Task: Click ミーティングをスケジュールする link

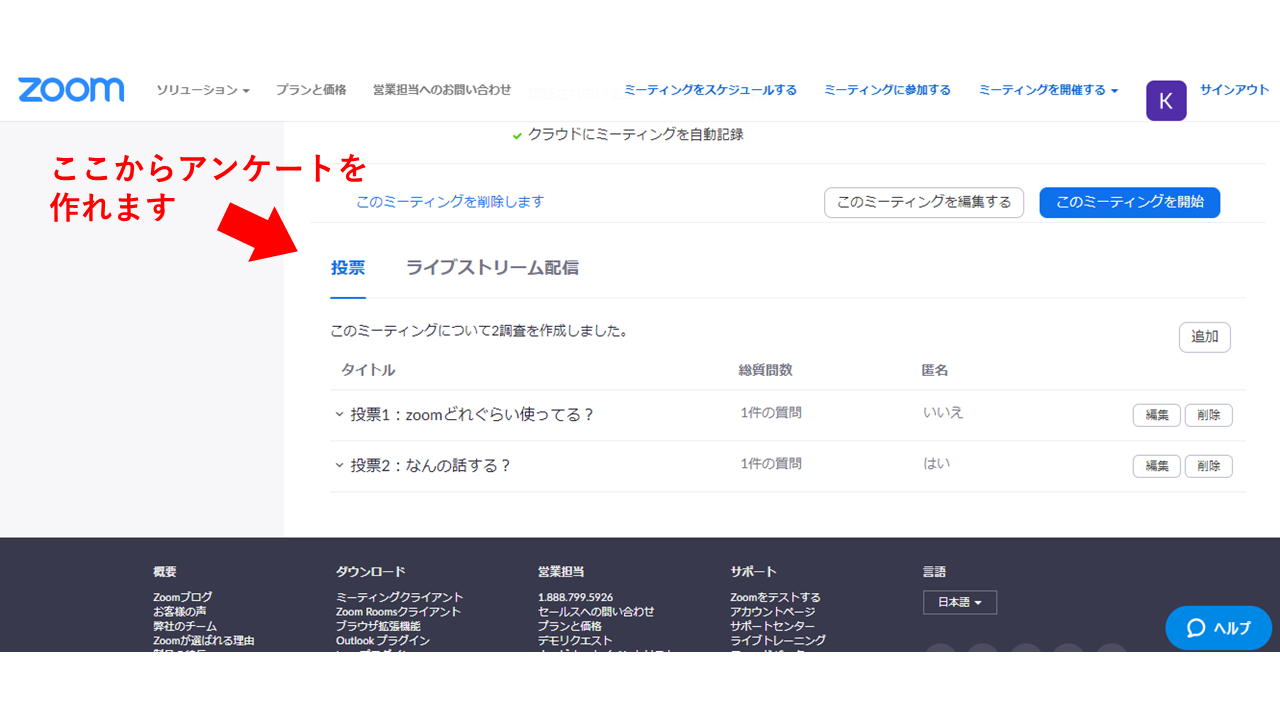Action: 710,90
